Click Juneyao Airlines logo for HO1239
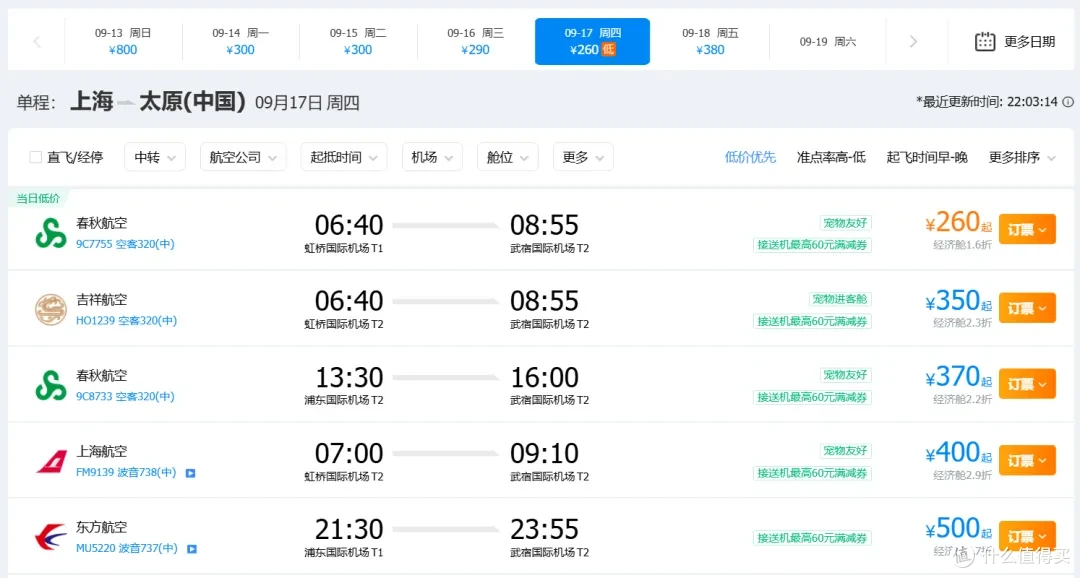This screenshot has height=578, width=1080. (50, 309)
